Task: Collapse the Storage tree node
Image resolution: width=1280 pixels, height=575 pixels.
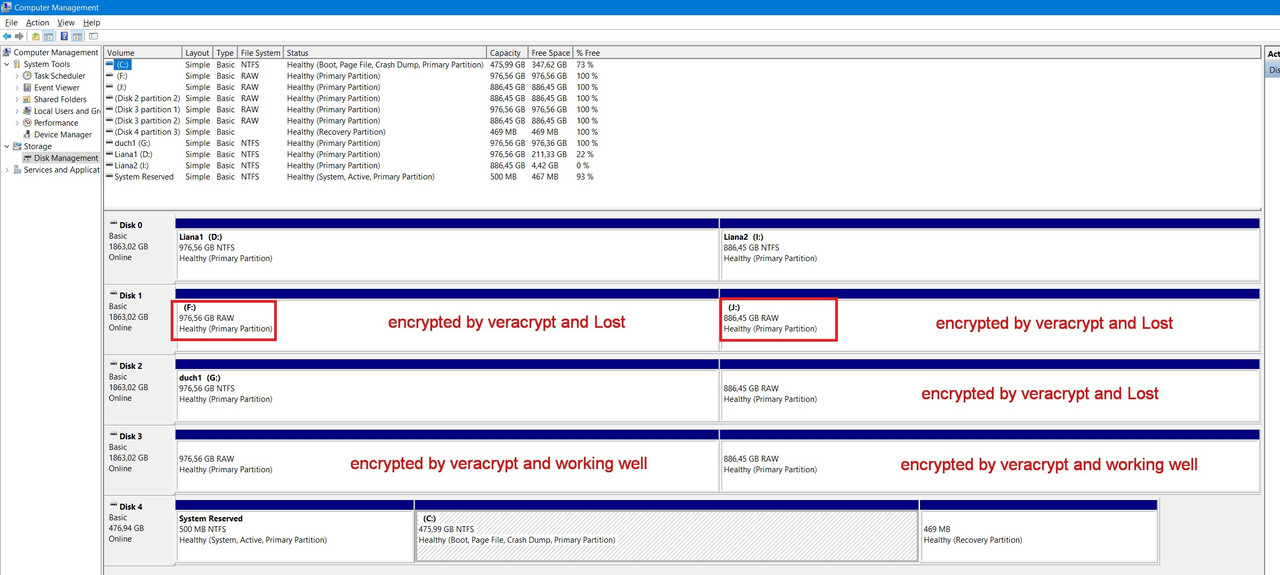Action: [x=7, y=146]
